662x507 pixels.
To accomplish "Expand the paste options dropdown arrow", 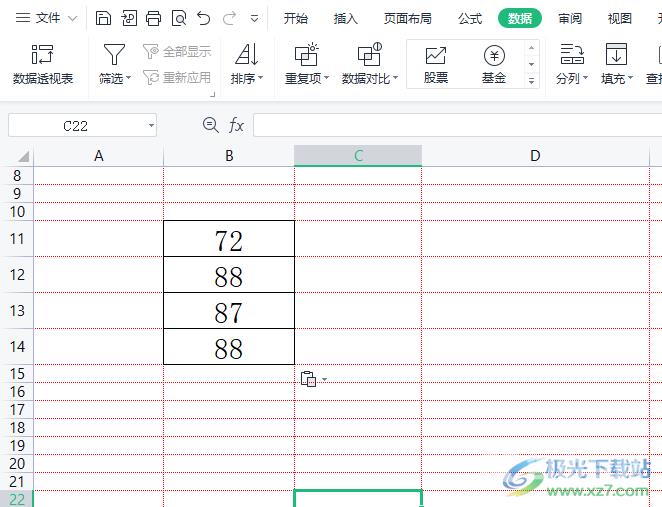I will tap(324, 379).
